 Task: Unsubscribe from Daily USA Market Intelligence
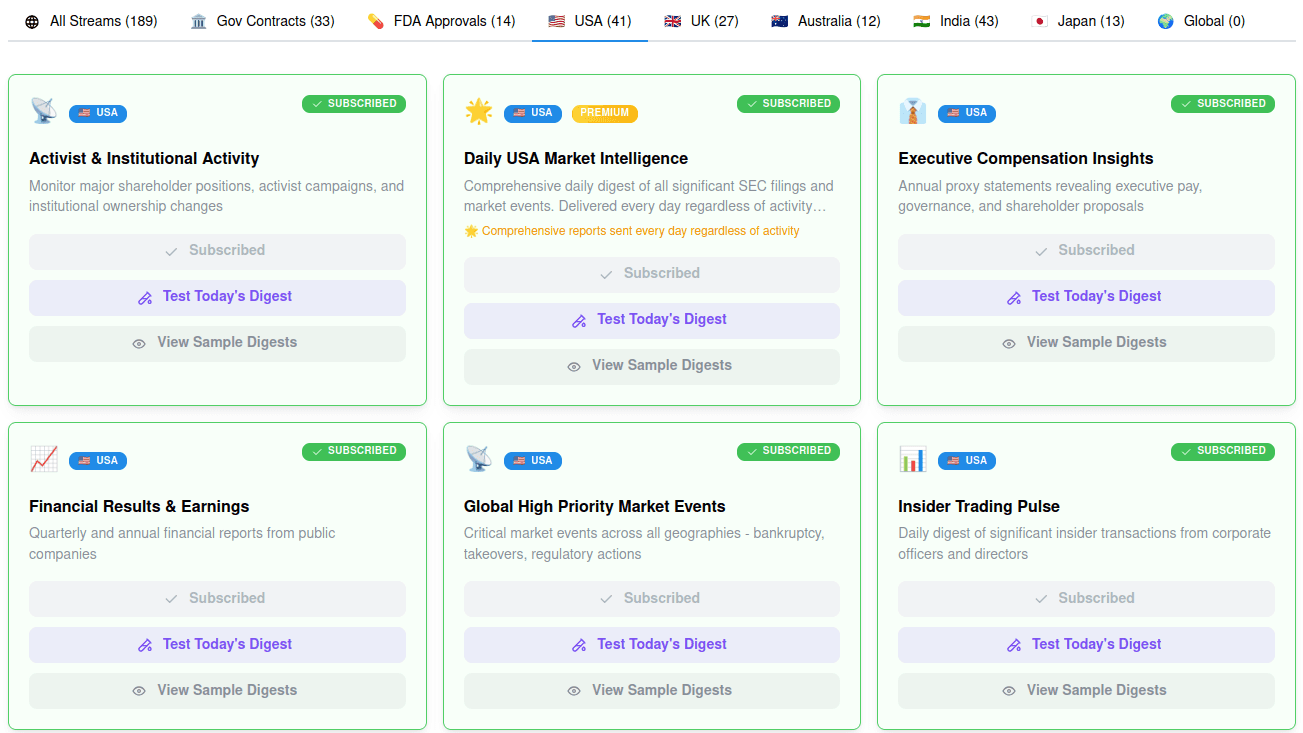[651, 273]
